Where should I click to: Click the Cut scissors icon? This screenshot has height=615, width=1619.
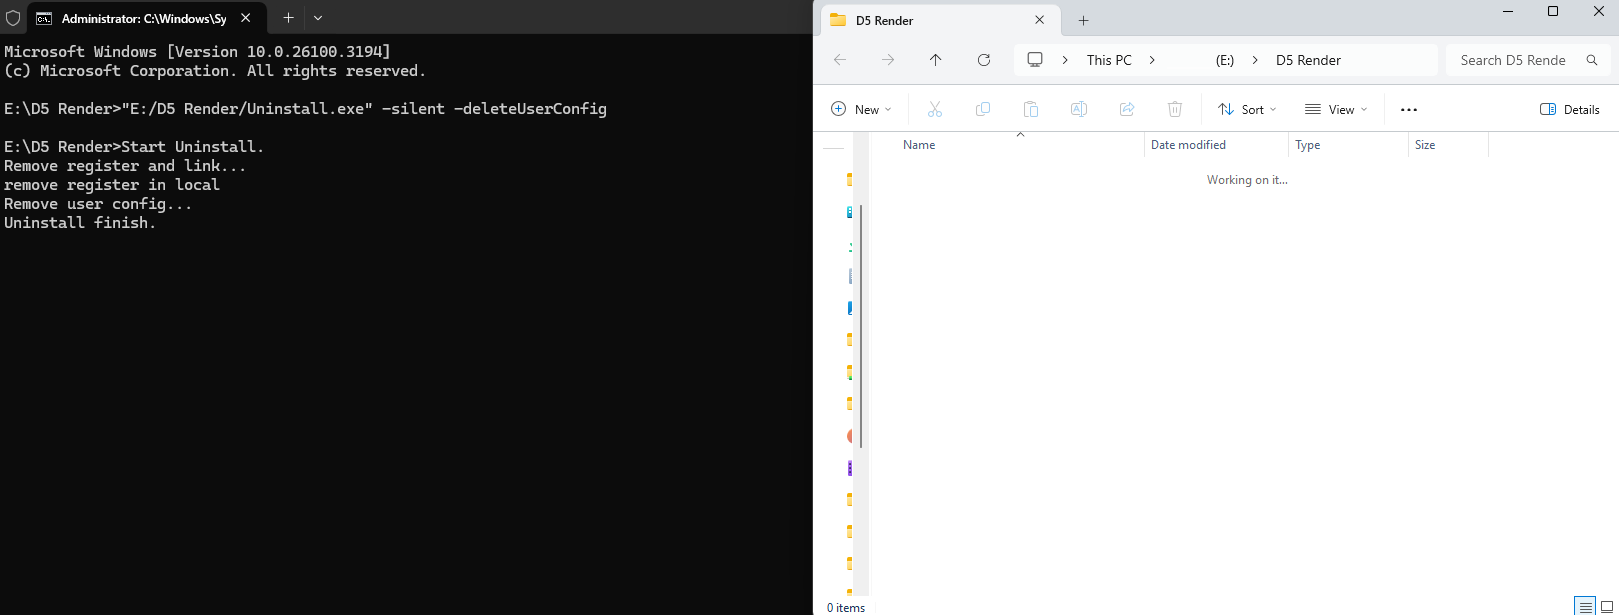point(935,109)
